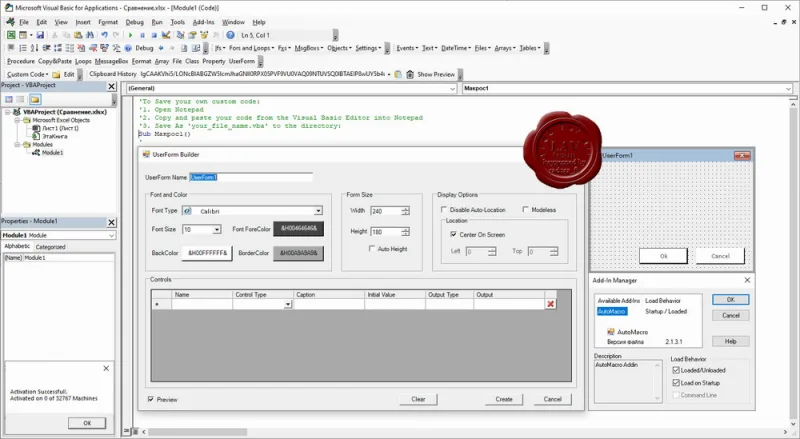This screenshot has width=800, height=439.
Task: Click red X delete row icon in Controls grid
Action: 551,304
